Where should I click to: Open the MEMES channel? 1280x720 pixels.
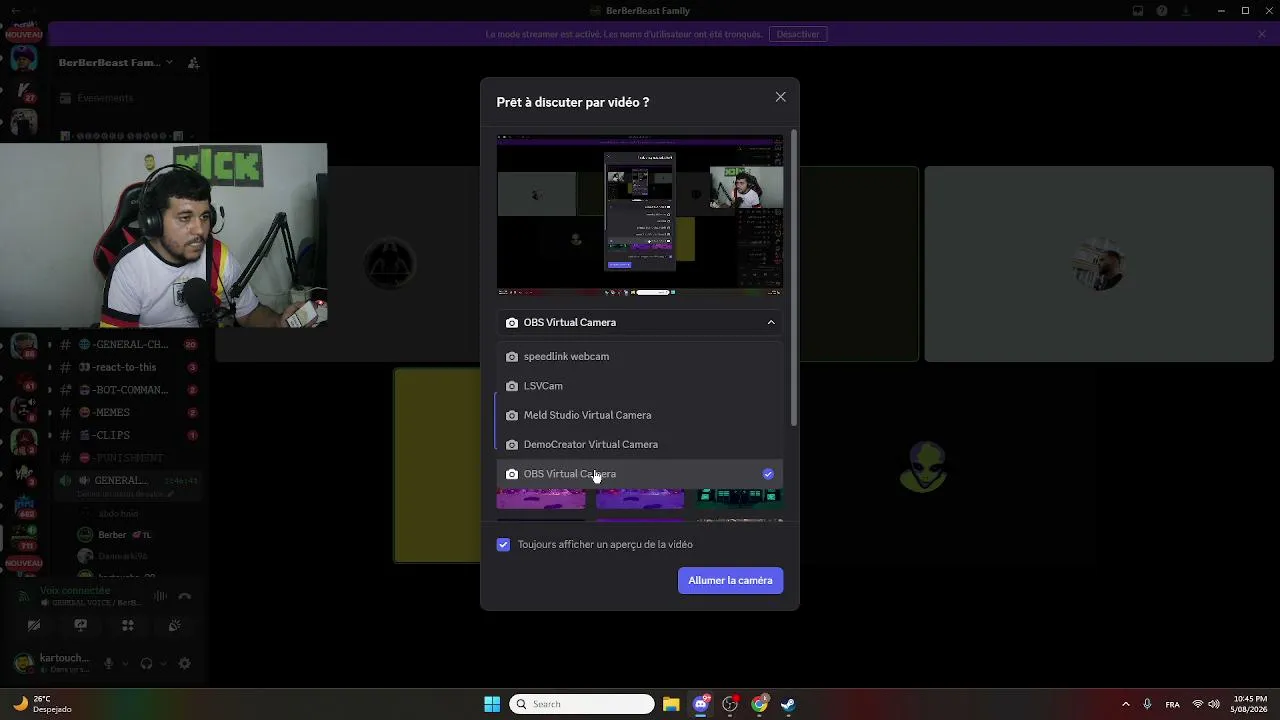[130, 413]
